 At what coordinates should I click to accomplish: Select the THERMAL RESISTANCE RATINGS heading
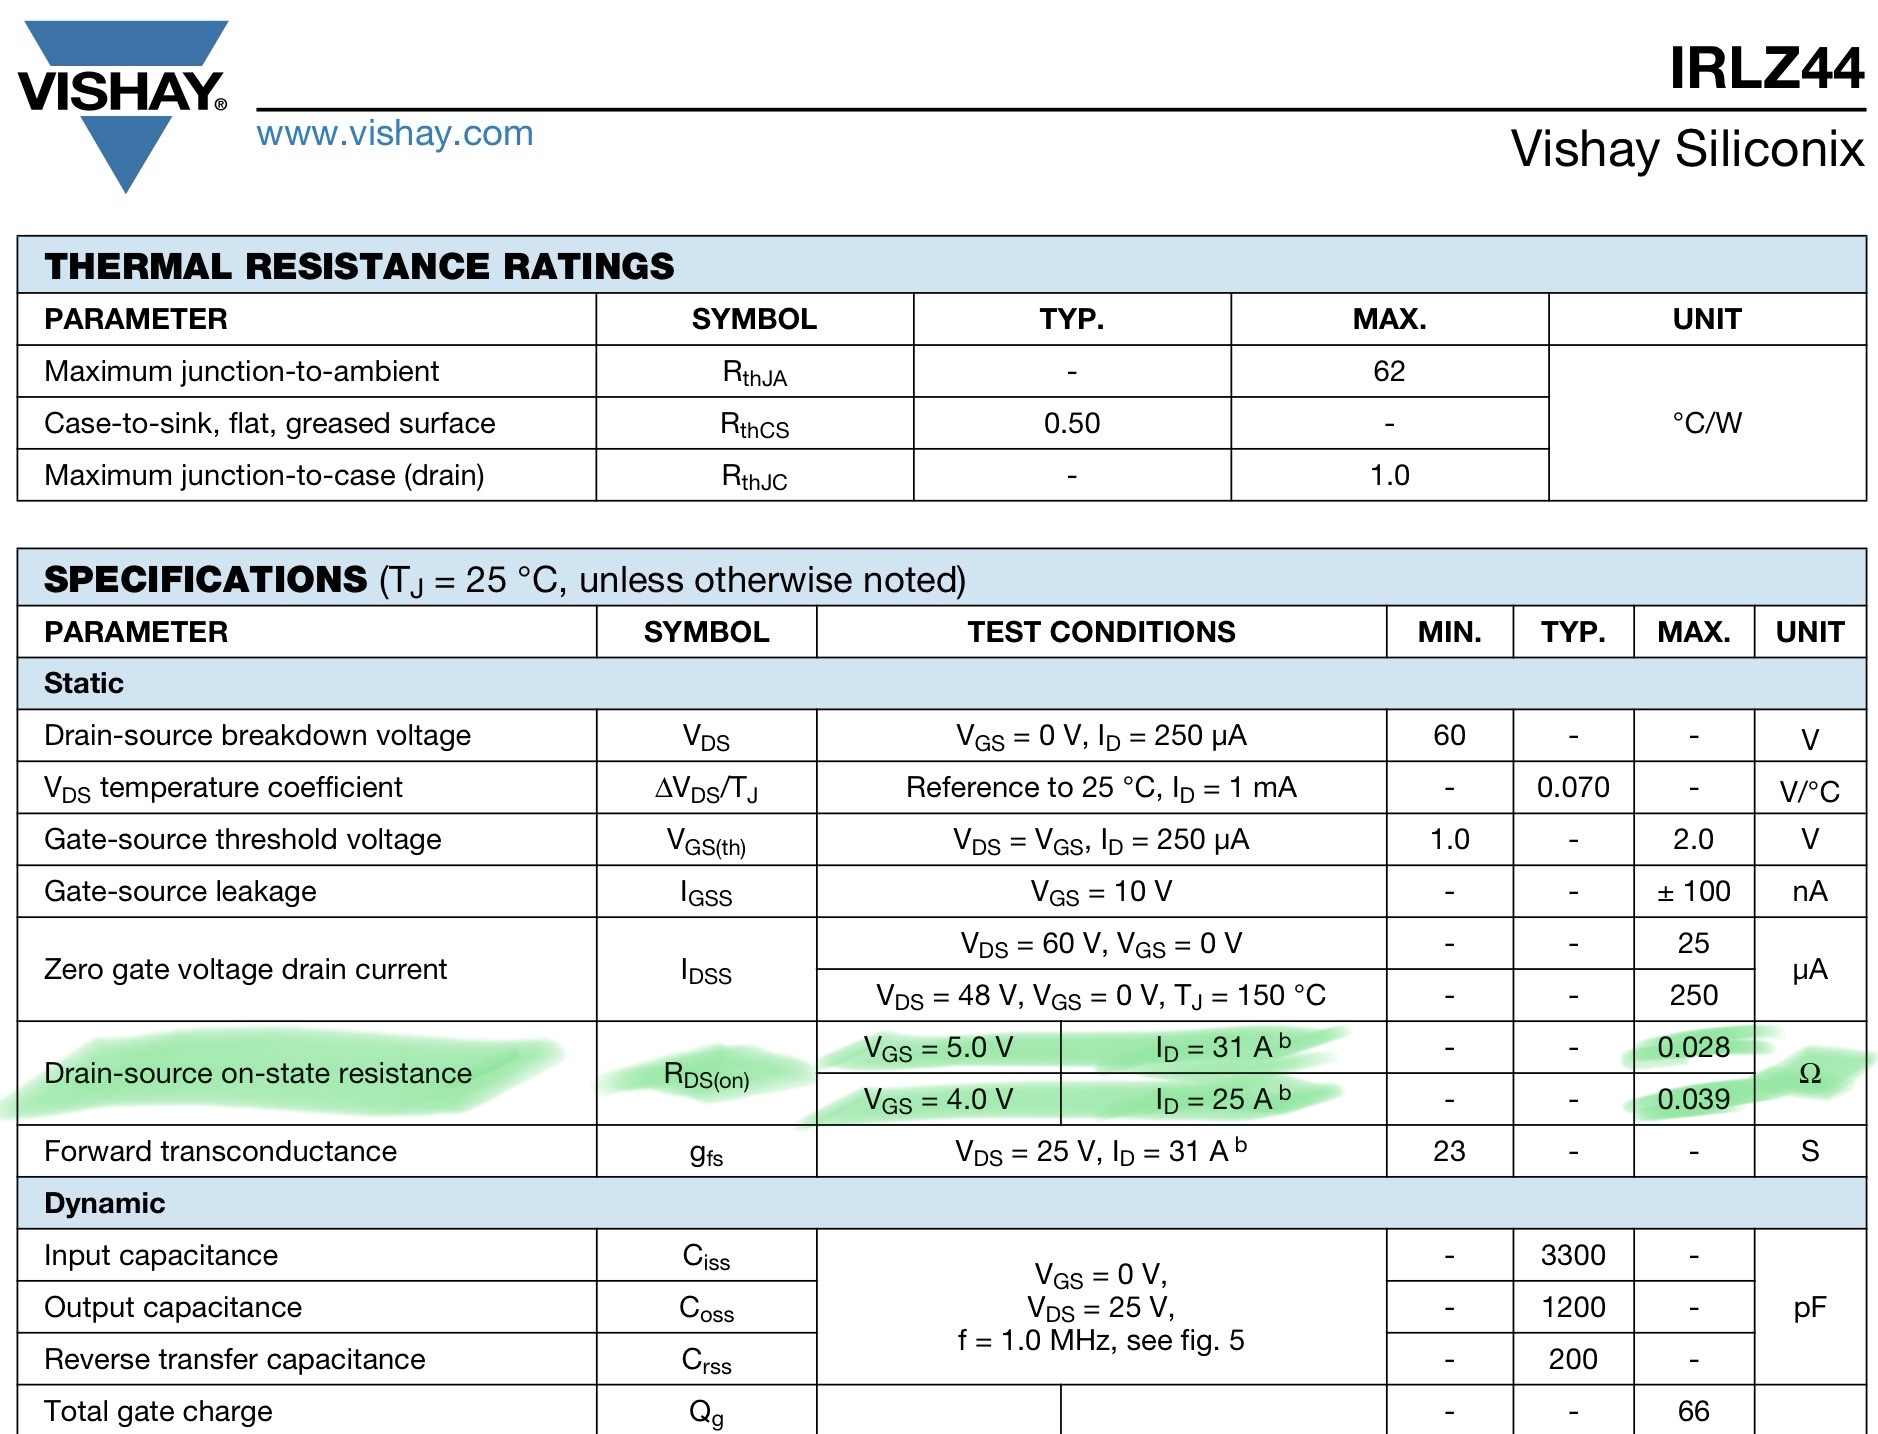point(359,266)
